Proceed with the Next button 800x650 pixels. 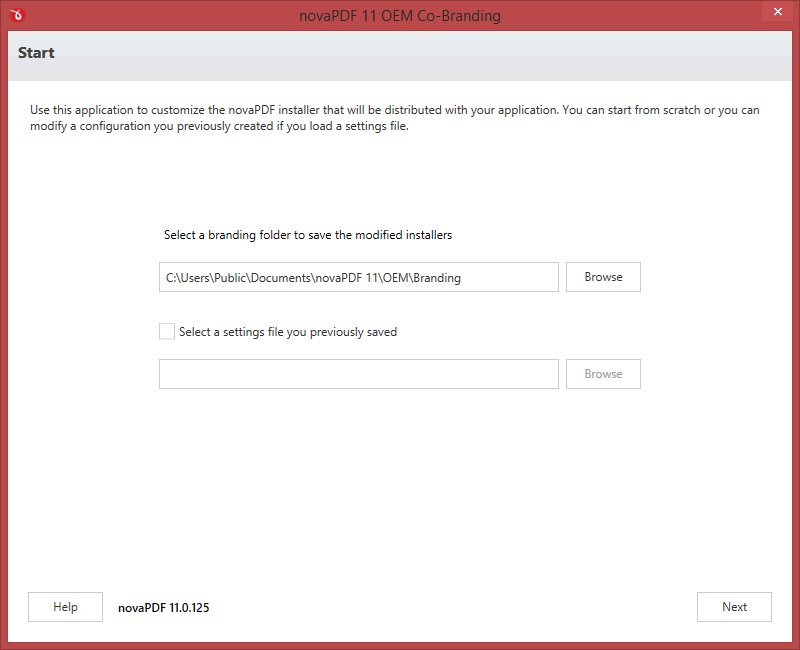point(734,607)
